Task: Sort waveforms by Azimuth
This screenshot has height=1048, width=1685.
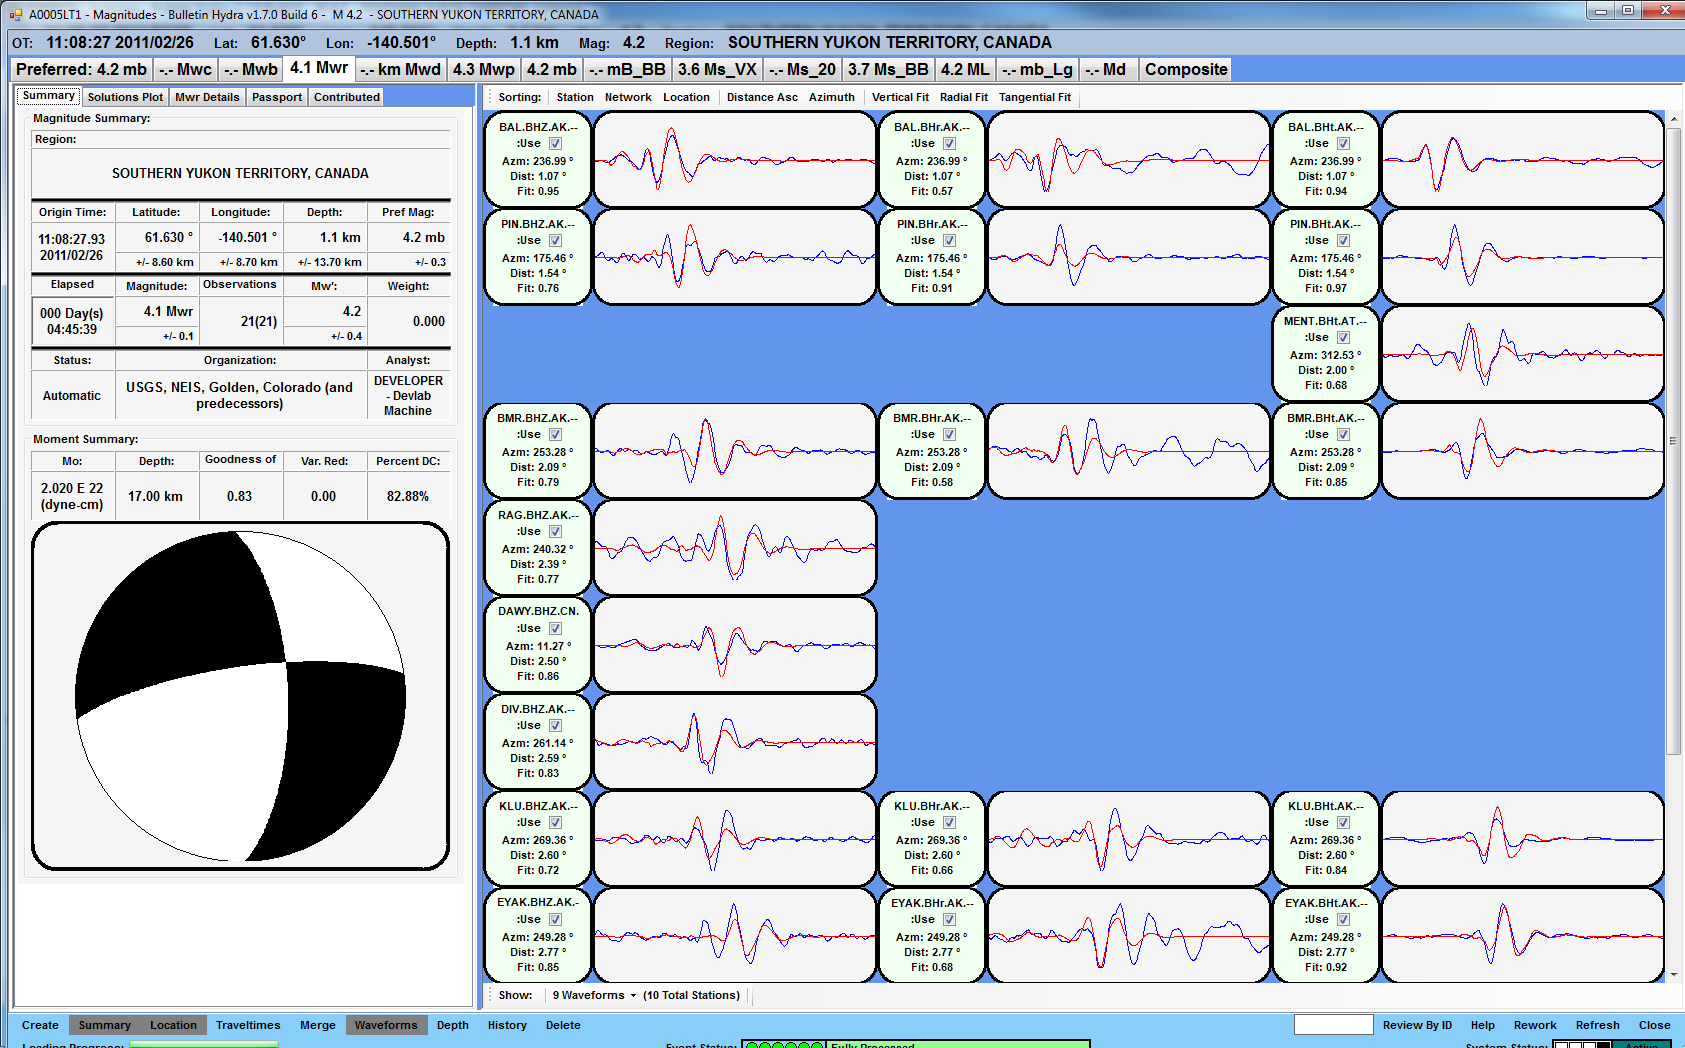Action: [x=832, y=97]
